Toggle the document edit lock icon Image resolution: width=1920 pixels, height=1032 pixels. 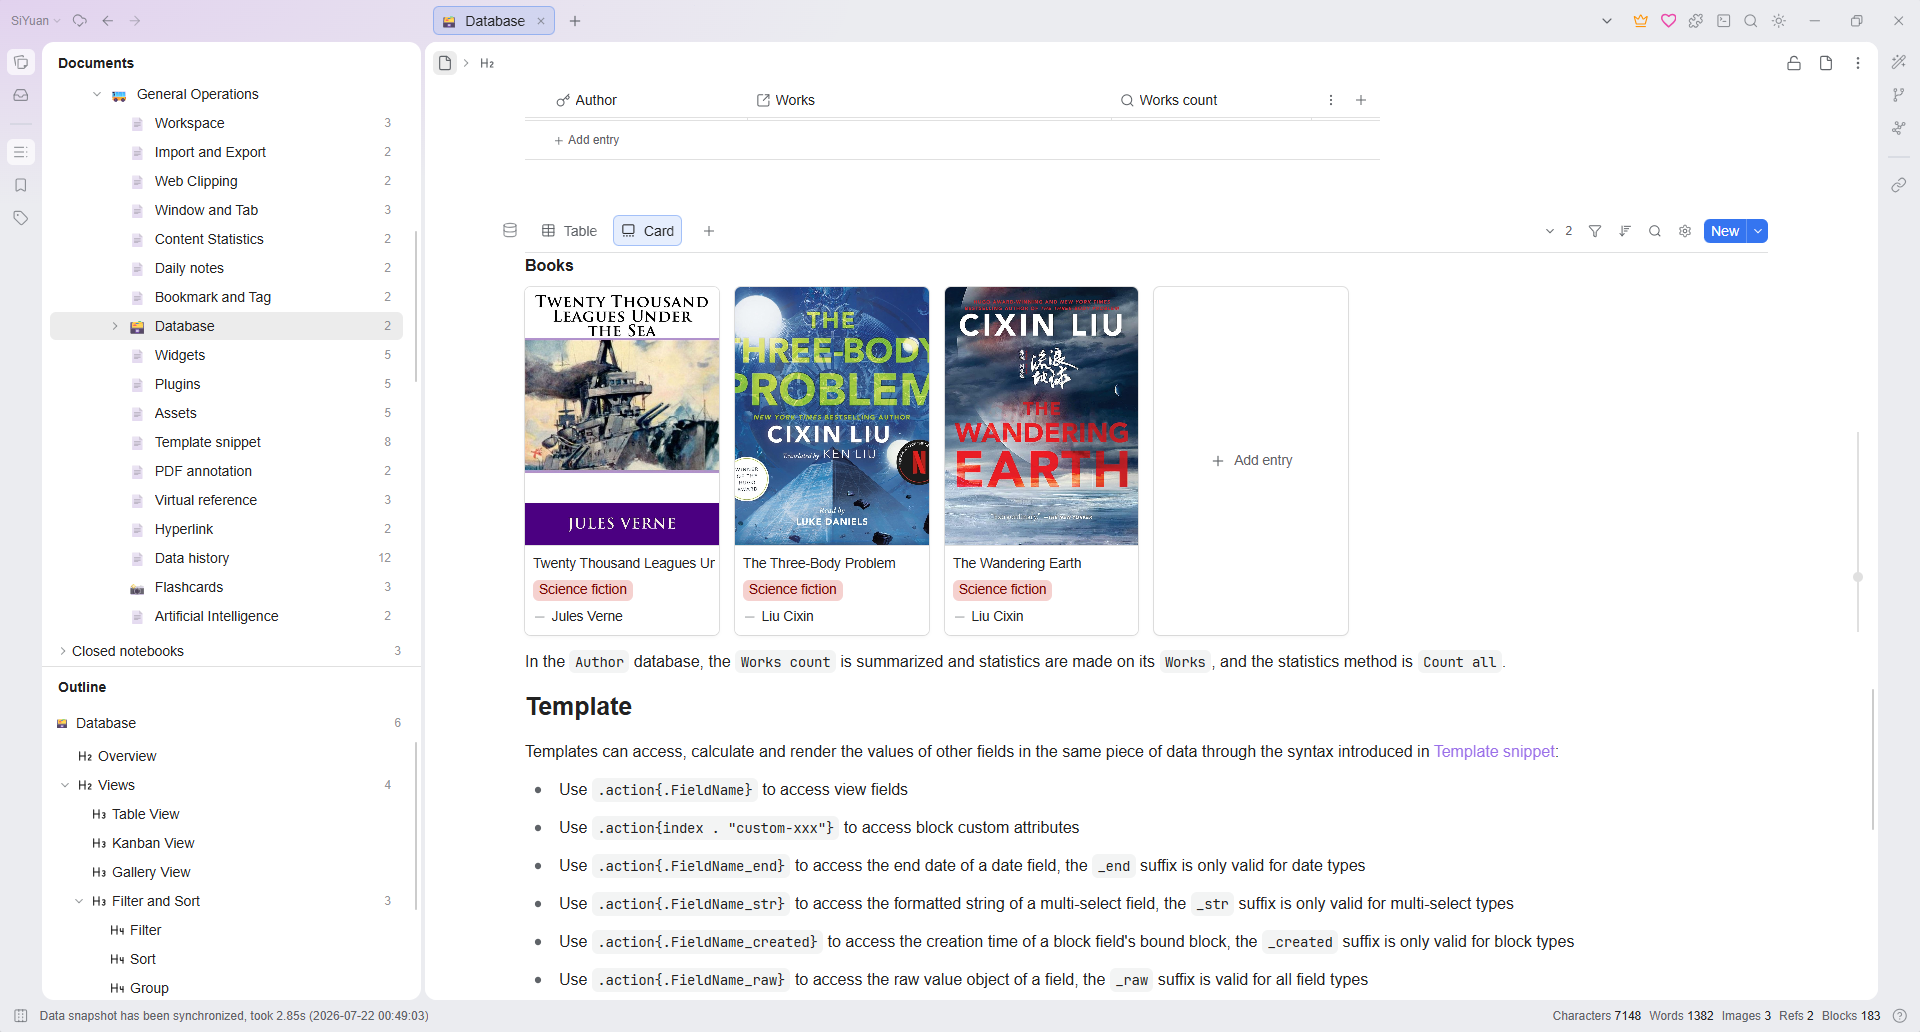click(x=1794, y=63)
